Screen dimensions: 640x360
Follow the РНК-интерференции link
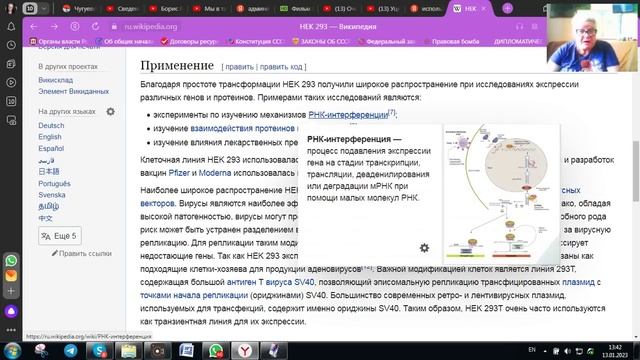click(x=348, y=115)
